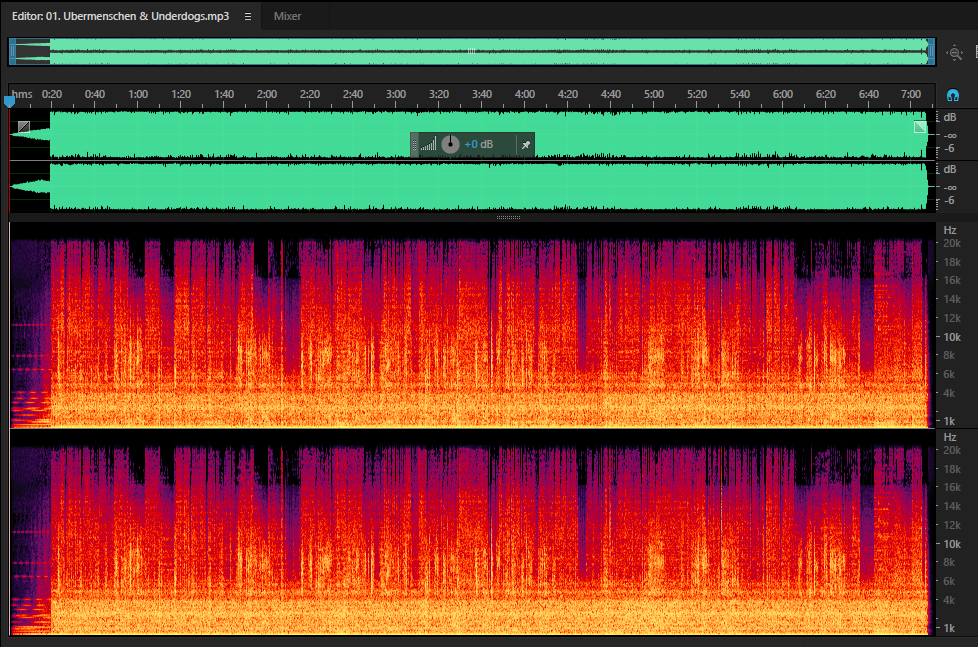Click the left handle of the overview navigator

(x=12, y=52)
